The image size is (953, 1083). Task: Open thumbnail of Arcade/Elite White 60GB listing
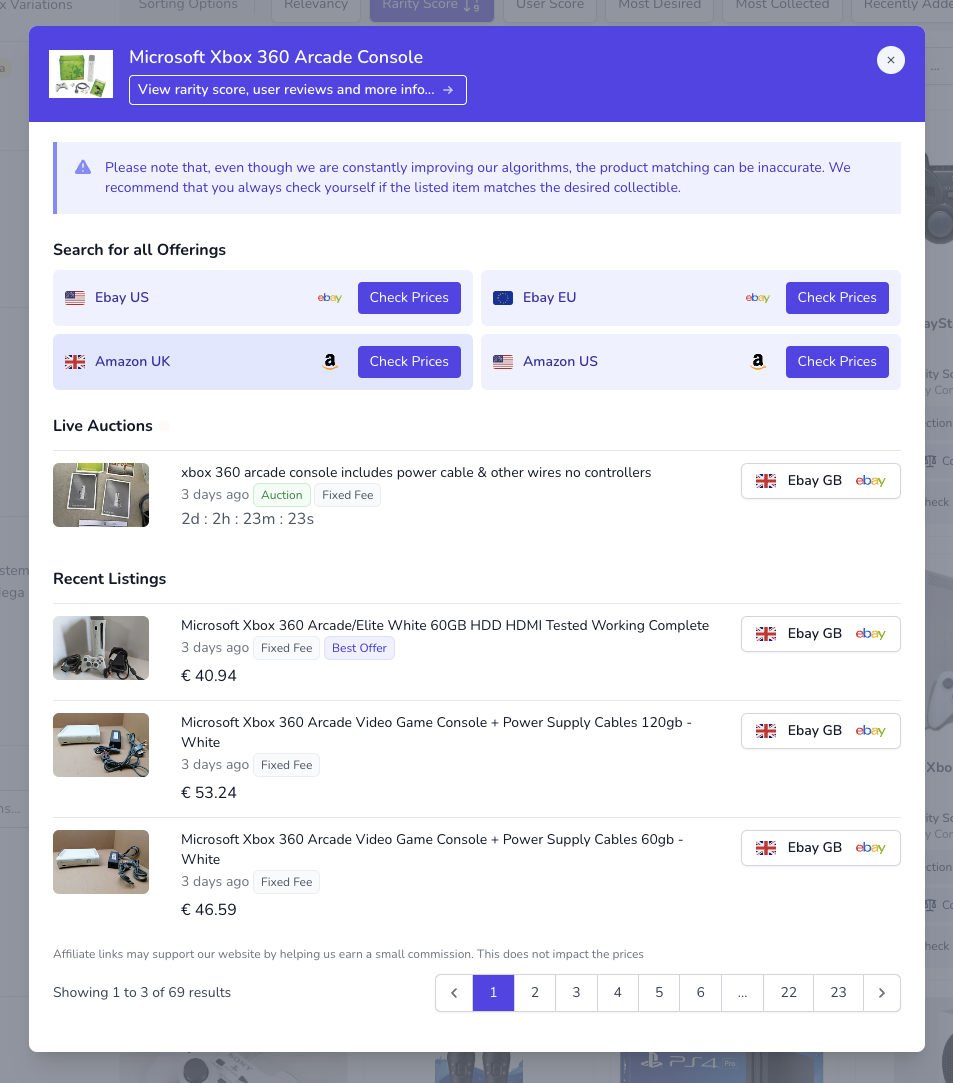101,648
